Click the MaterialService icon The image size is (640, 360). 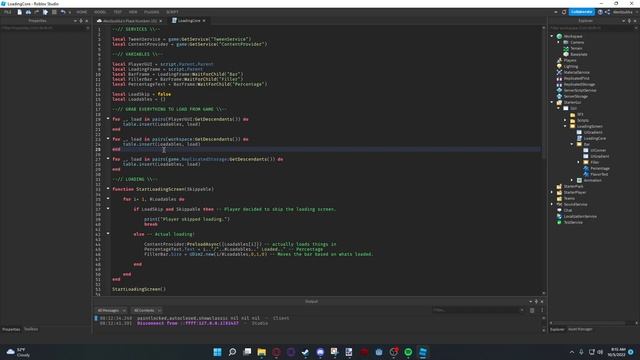[x=560, y=72]
